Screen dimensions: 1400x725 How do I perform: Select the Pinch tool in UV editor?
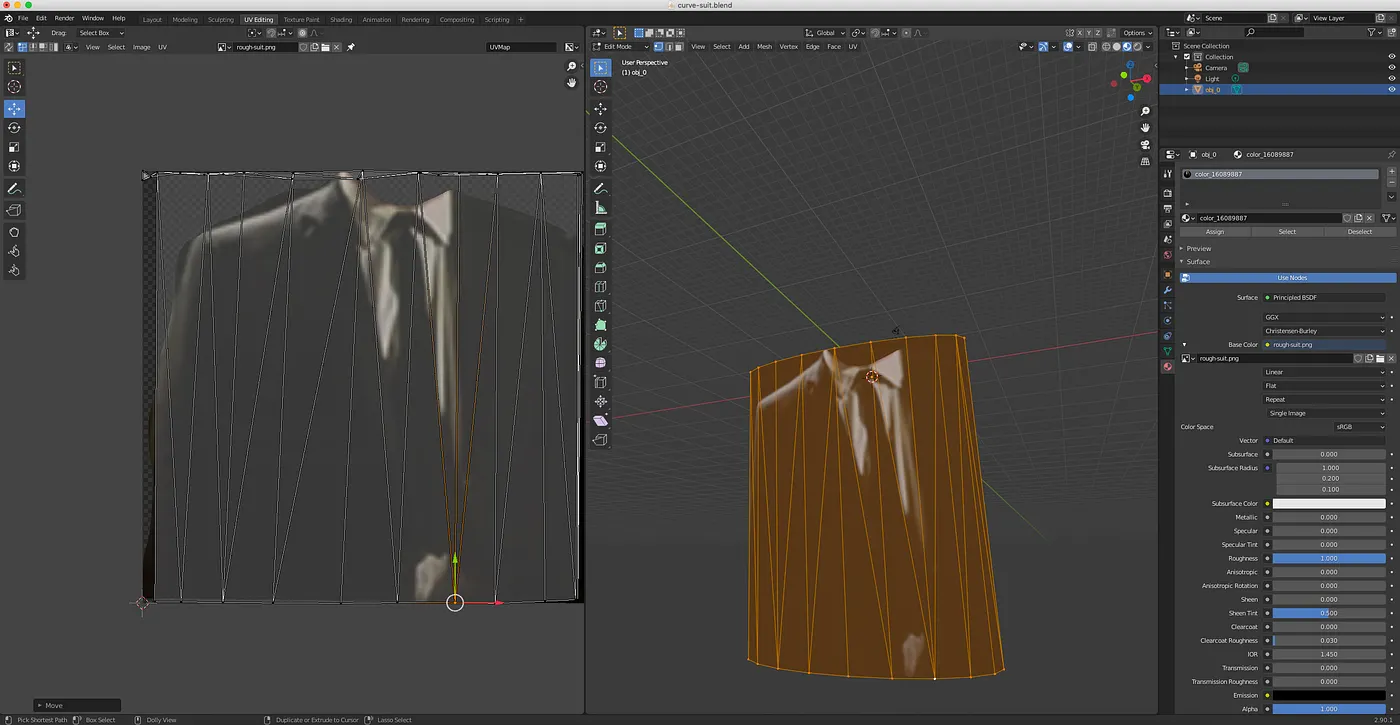(14, 270)
